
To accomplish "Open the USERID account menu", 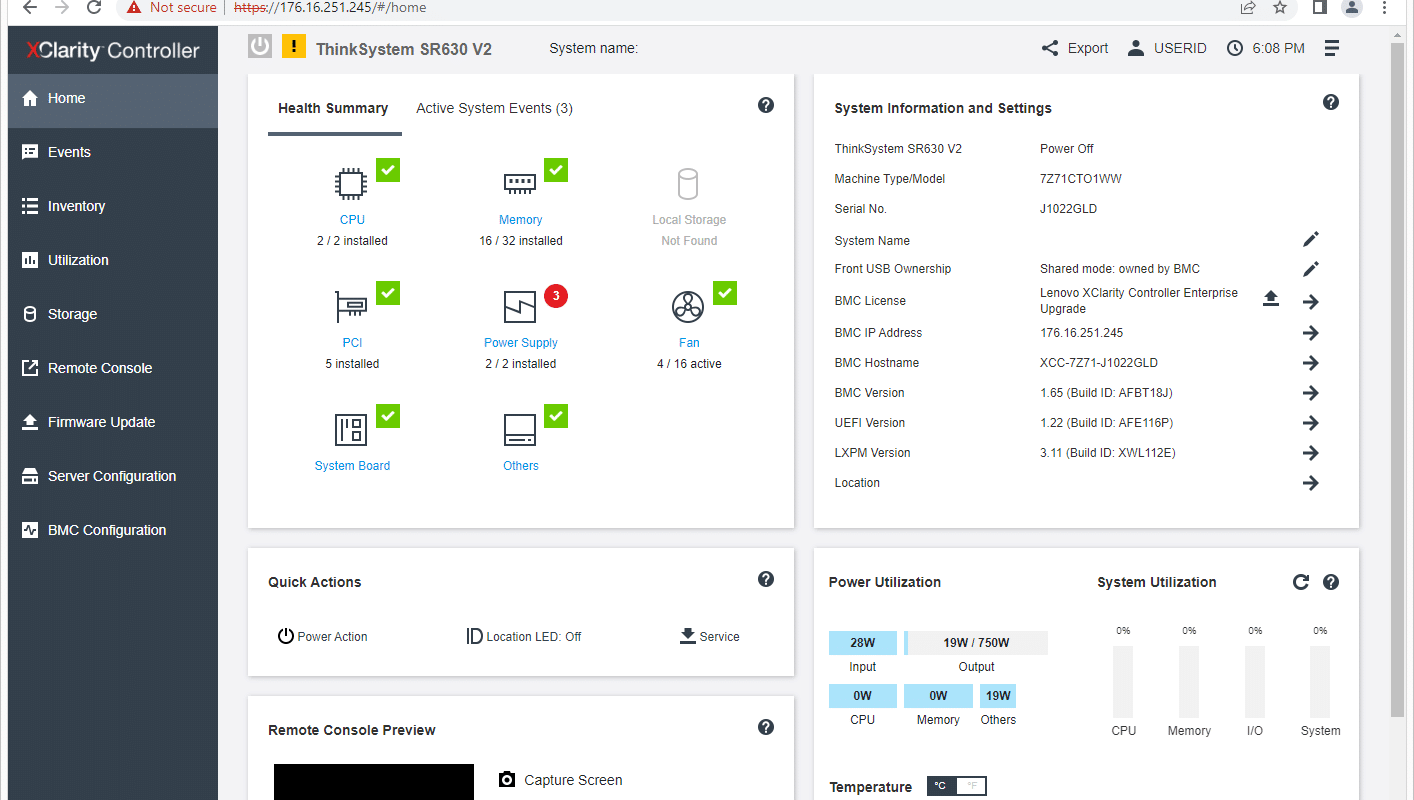I will [1167, 48].
